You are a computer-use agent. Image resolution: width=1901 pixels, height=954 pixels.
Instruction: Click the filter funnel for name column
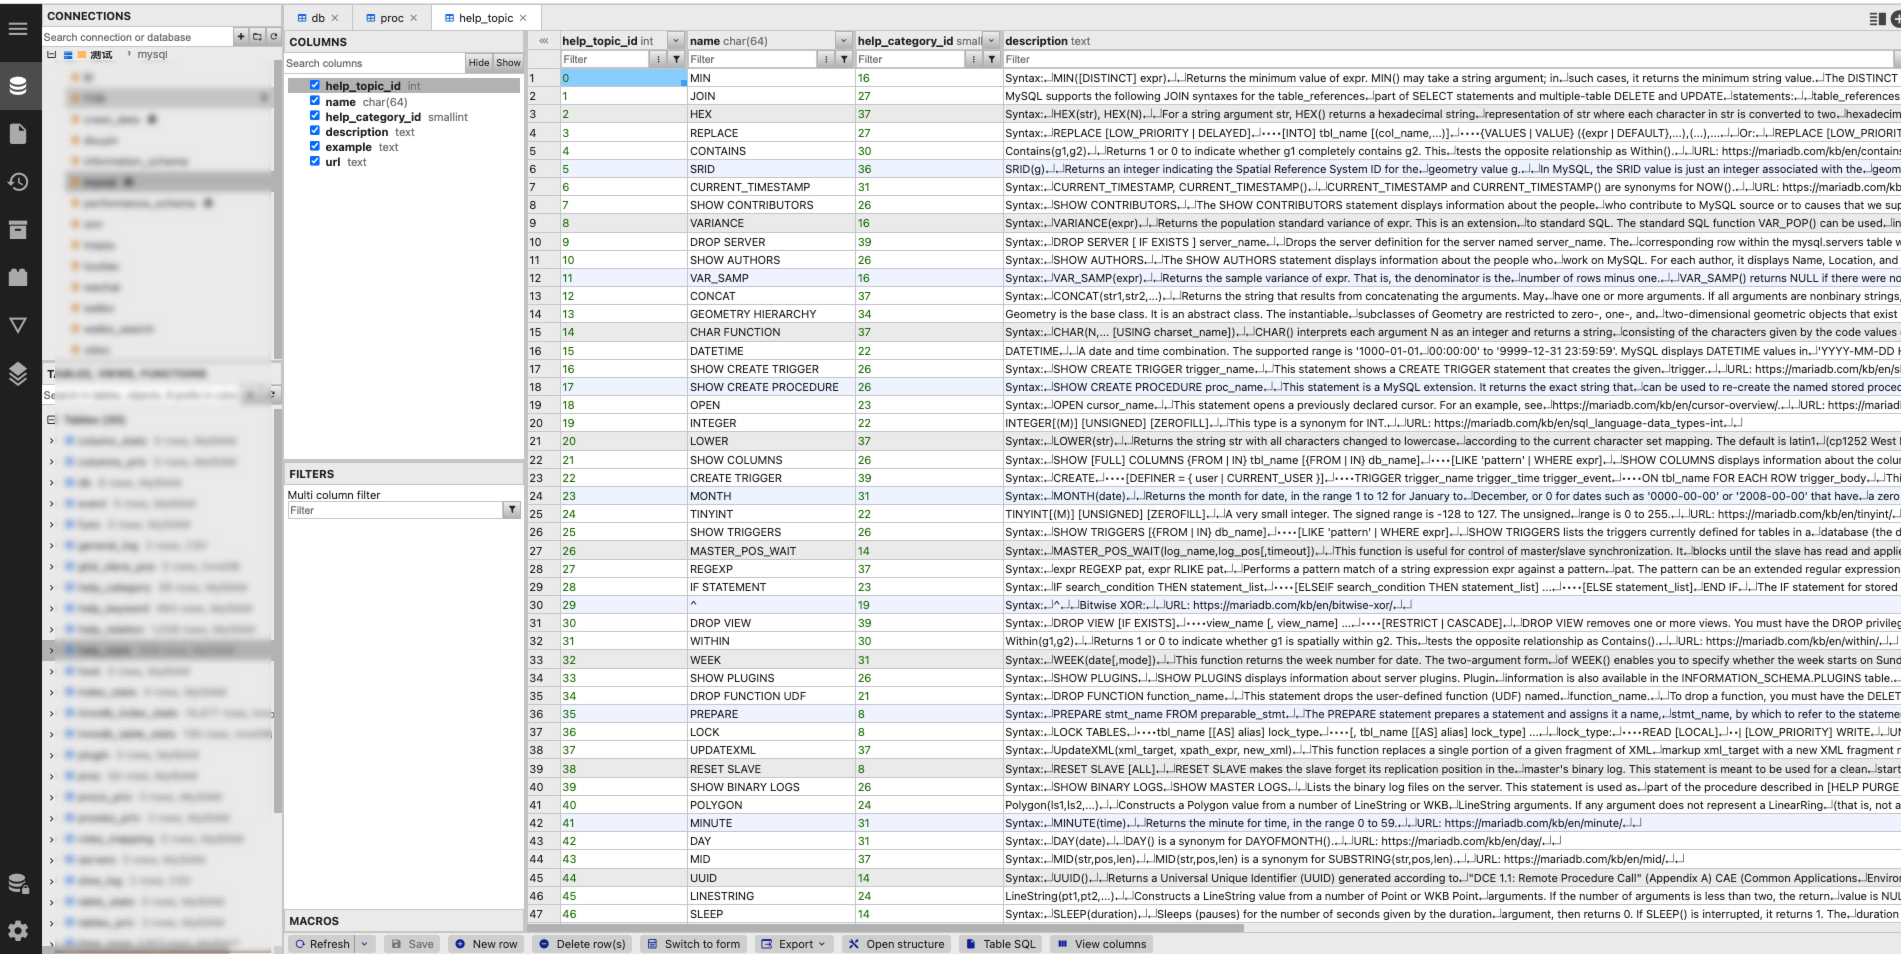point(845,59)
